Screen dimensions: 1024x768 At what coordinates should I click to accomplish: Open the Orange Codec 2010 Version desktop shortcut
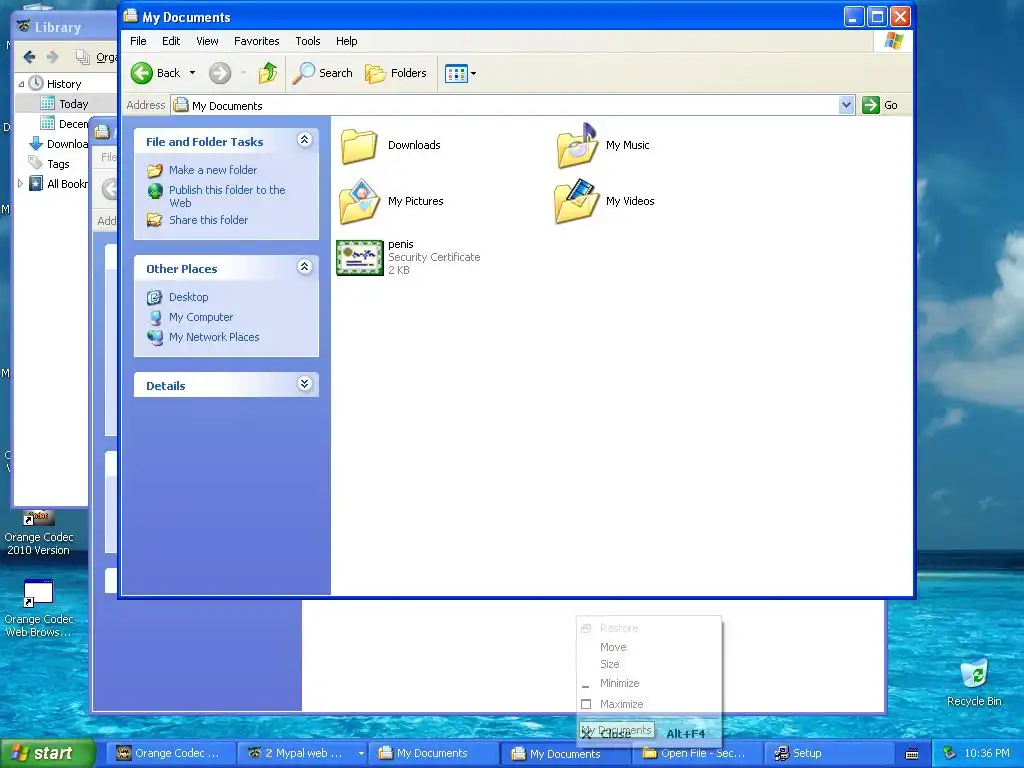point(39,532)
